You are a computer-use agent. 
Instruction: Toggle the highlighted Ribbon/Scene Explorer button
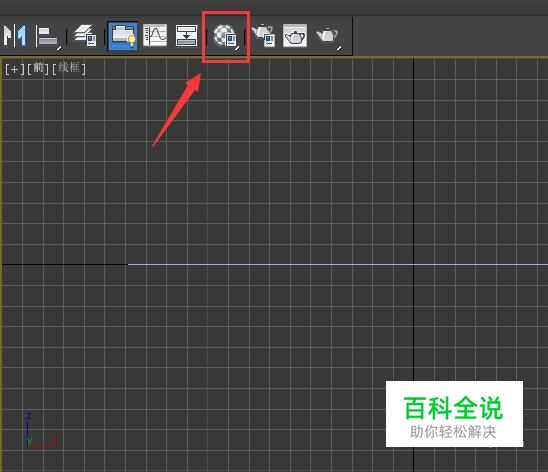(123, 36)
